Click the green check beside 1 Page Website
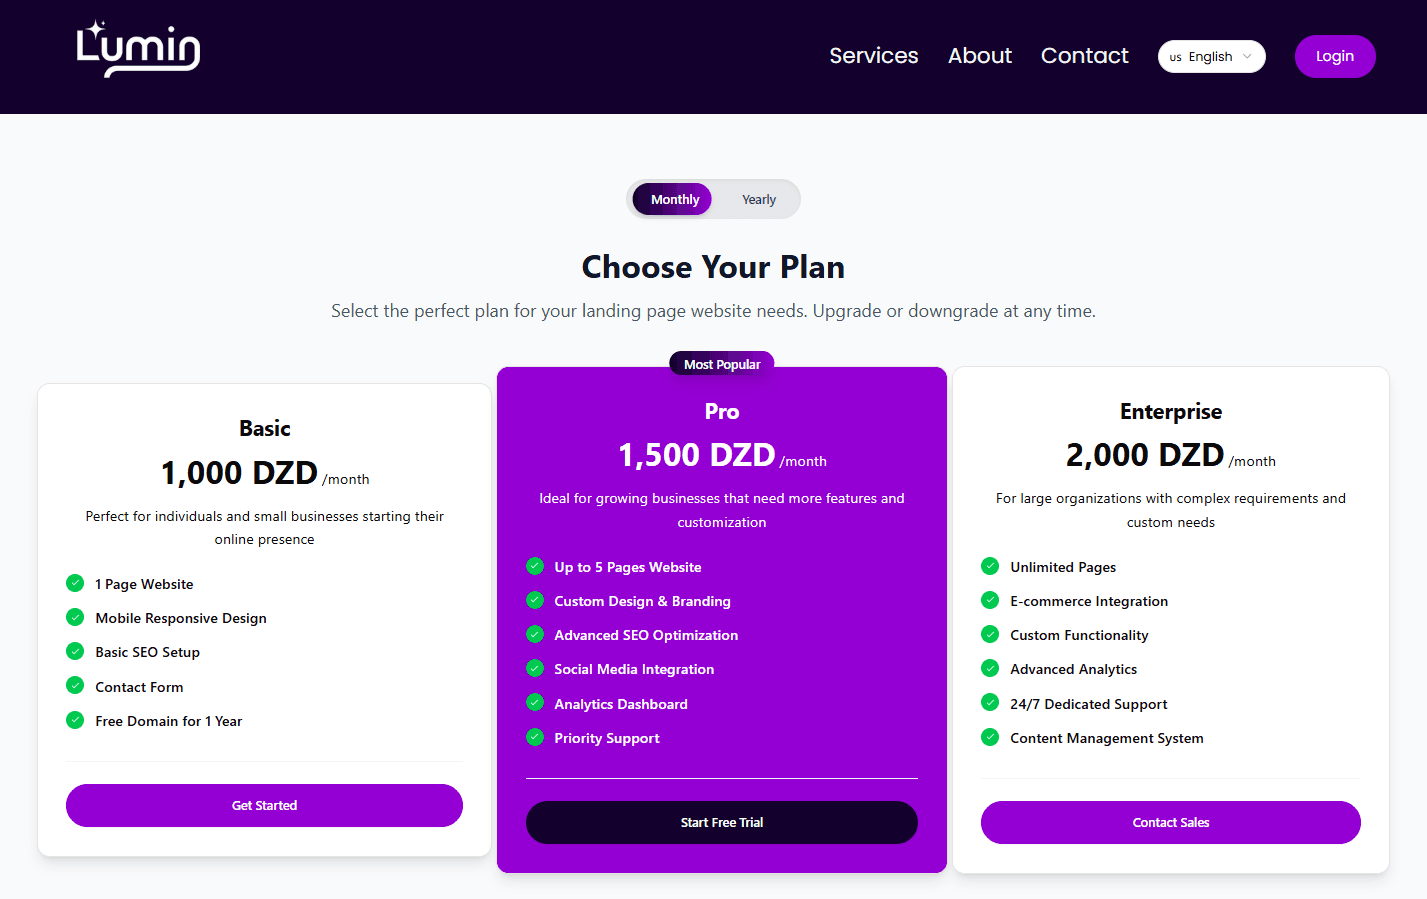1427x899 pixels. point(75,583)
